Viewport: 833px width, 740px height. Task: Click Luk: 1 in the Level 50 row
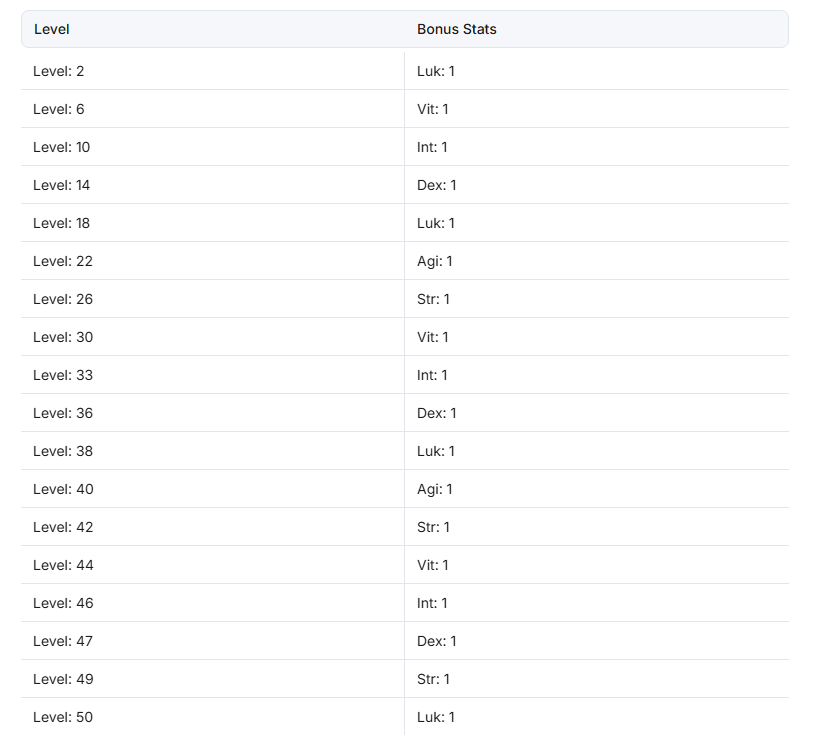(436, 717)
